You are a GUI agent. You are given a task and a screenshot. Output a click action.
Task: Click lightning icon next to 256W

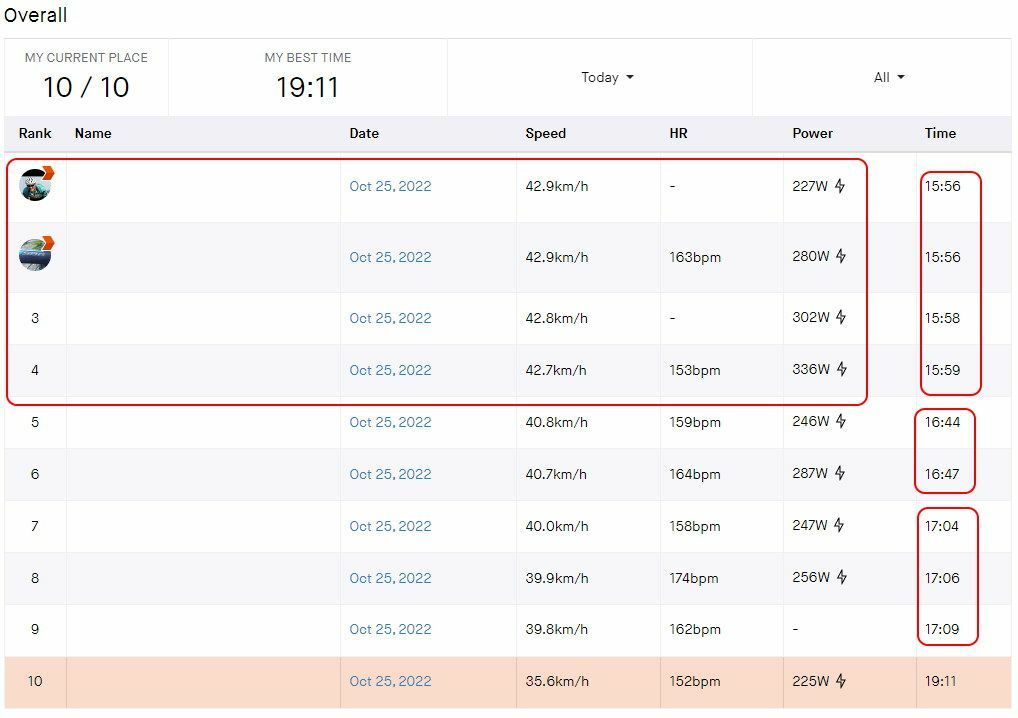(x=842, y=577)
